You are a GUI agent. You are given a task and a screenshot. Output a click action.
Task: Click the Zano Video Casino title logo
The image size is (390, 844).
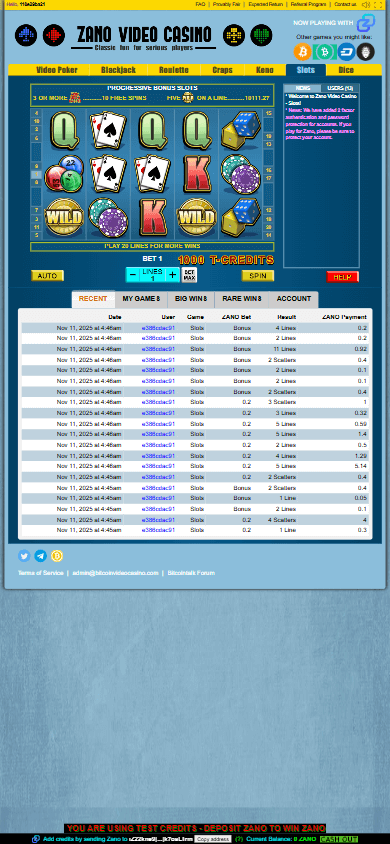point(144,37)
